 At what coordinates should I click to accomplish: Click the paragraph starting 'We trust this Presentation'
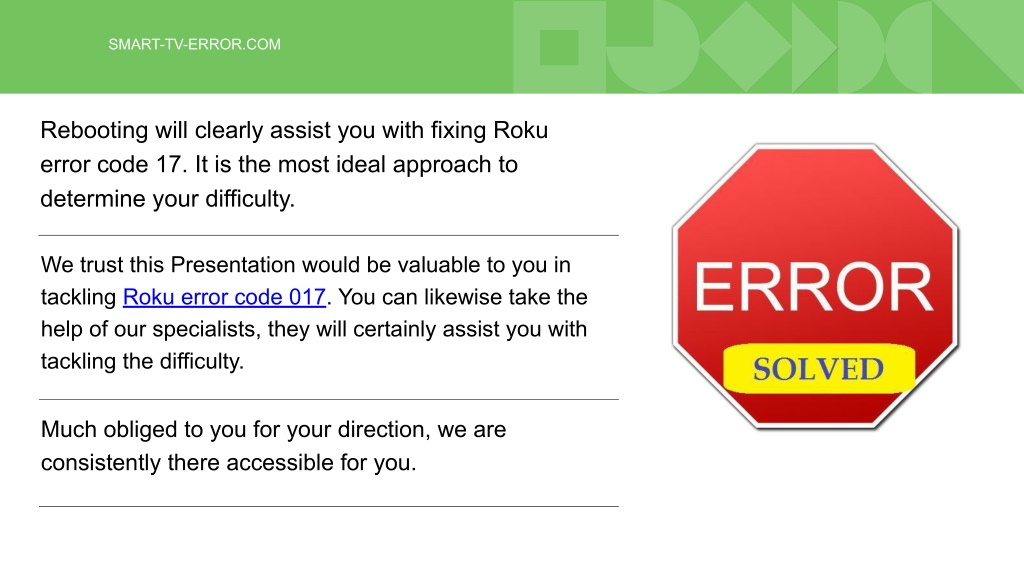(314, 313)
